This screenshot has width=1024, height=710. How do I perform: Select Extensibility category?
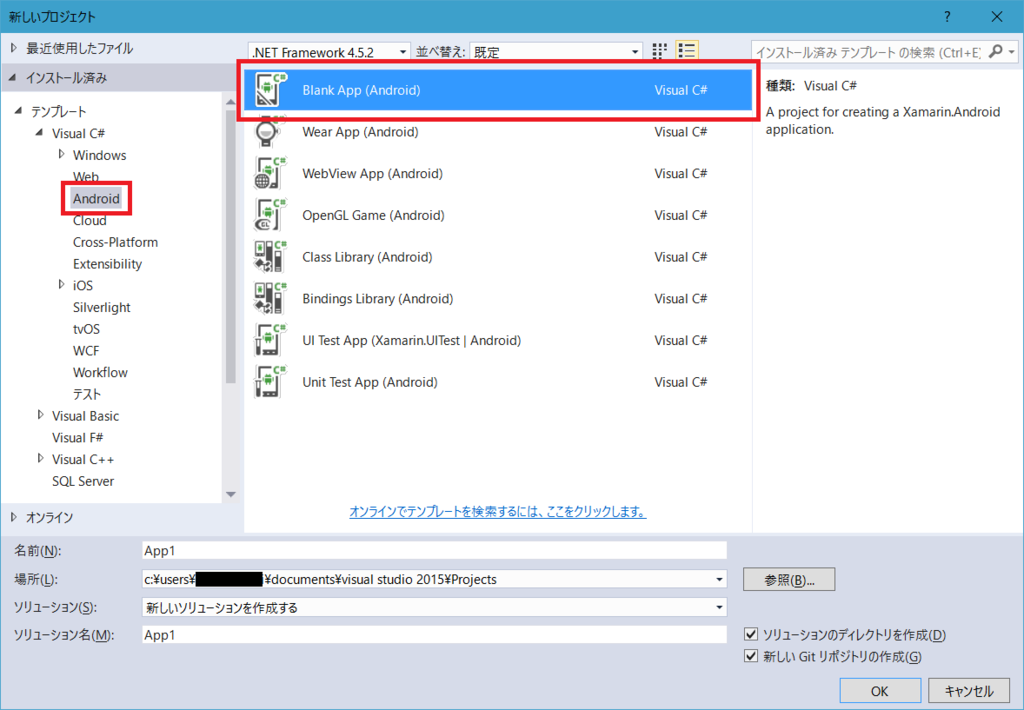coord(107,264)
